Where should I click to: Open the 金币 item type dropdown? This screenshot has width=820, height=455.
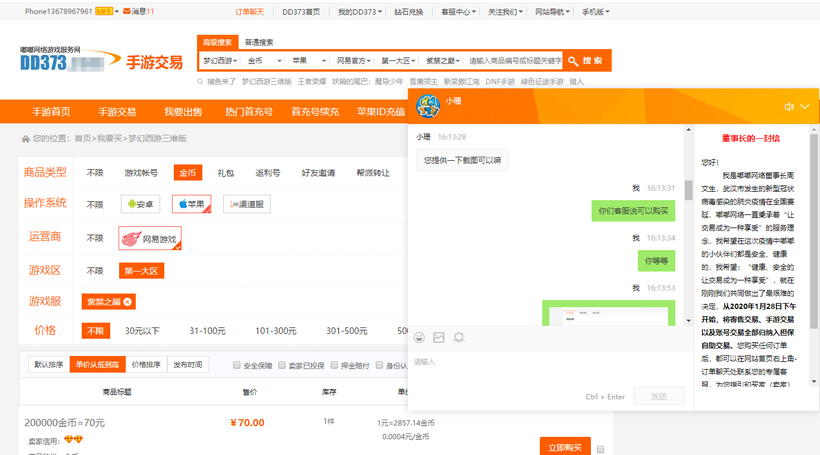pyautogui.click(x=265, y=61)
